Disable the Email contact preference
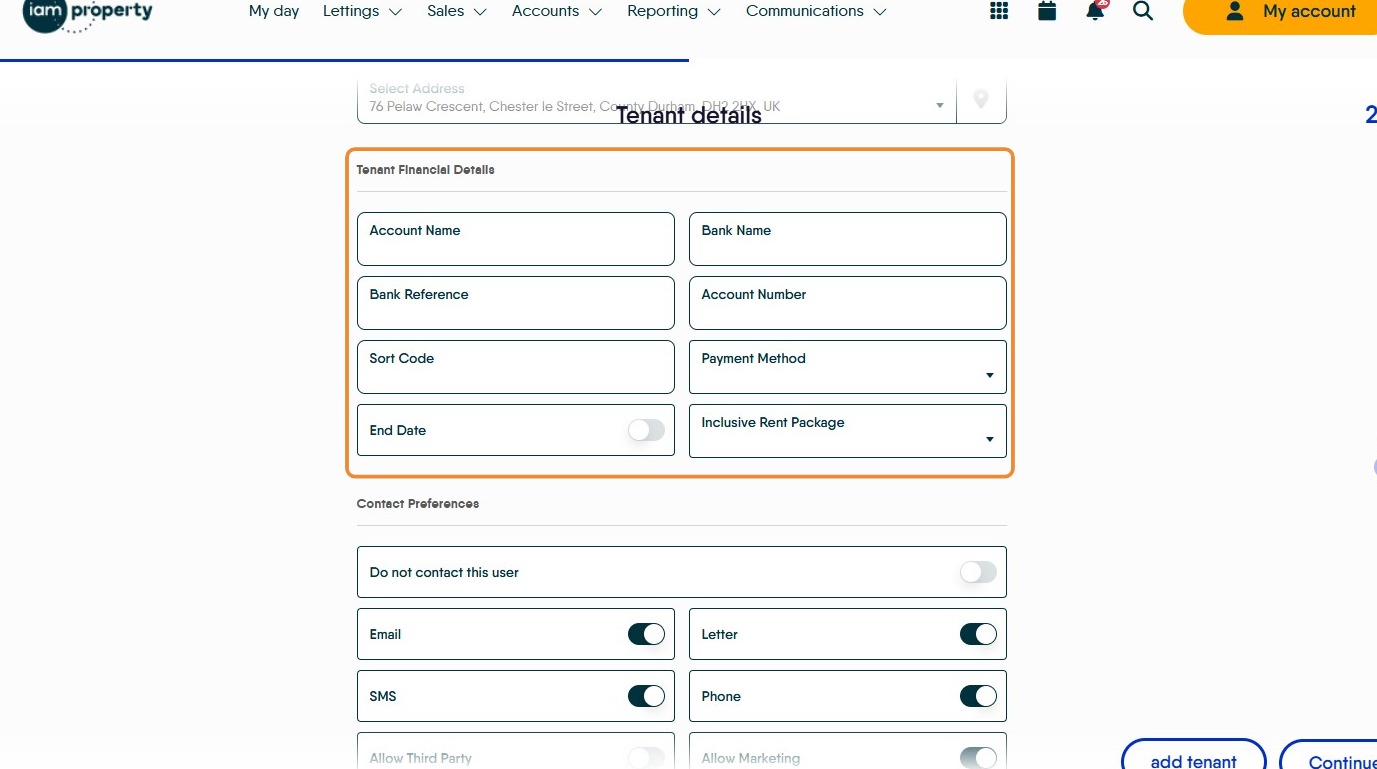The height and width of the screenshot is (769, 1377). [646, 634]
